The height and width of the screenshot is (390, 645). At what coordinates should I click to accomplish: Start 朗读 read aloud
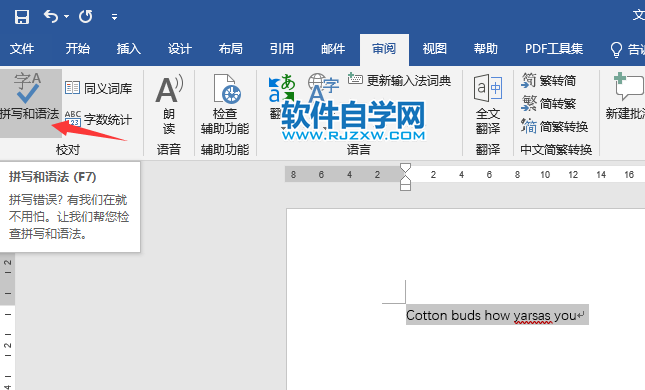coord(169,105)
